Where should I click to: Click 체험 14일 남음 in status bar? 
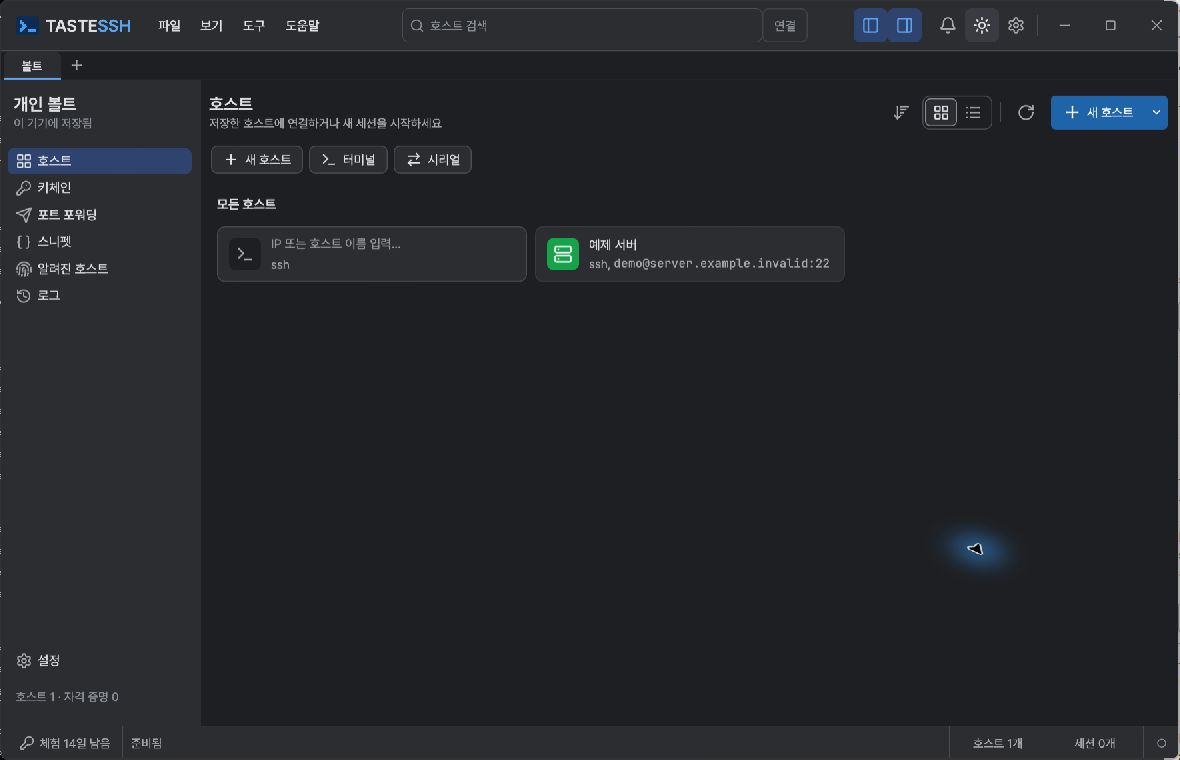click(x=65, y=743)
